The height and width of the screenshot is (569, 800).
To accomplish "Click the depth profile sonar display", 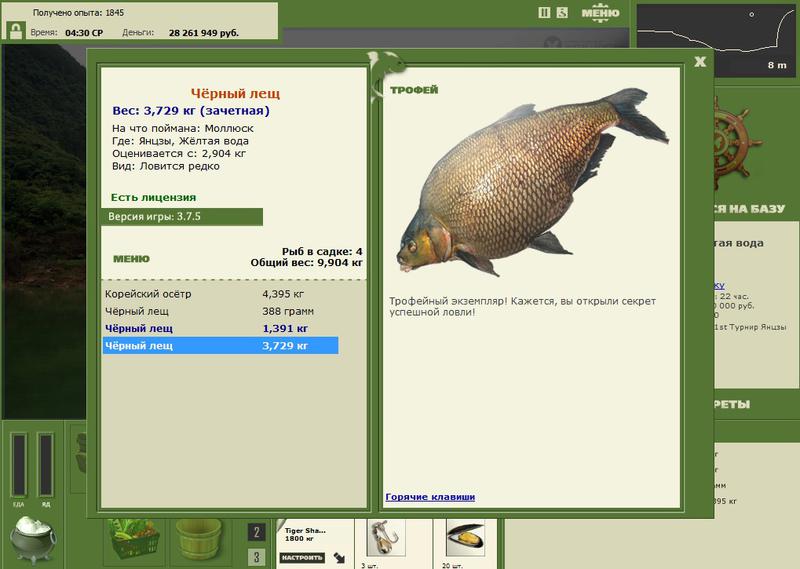I will [716, 40].
